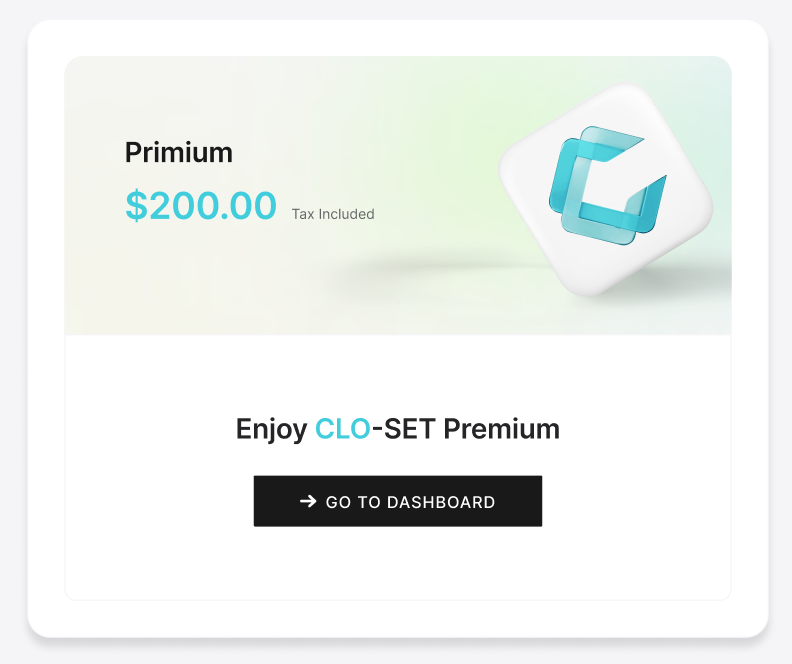Image resolution: width=792 pixels, height=664 pixels.
Task: Click the word Enjoy in the heading
Action: 271,430
